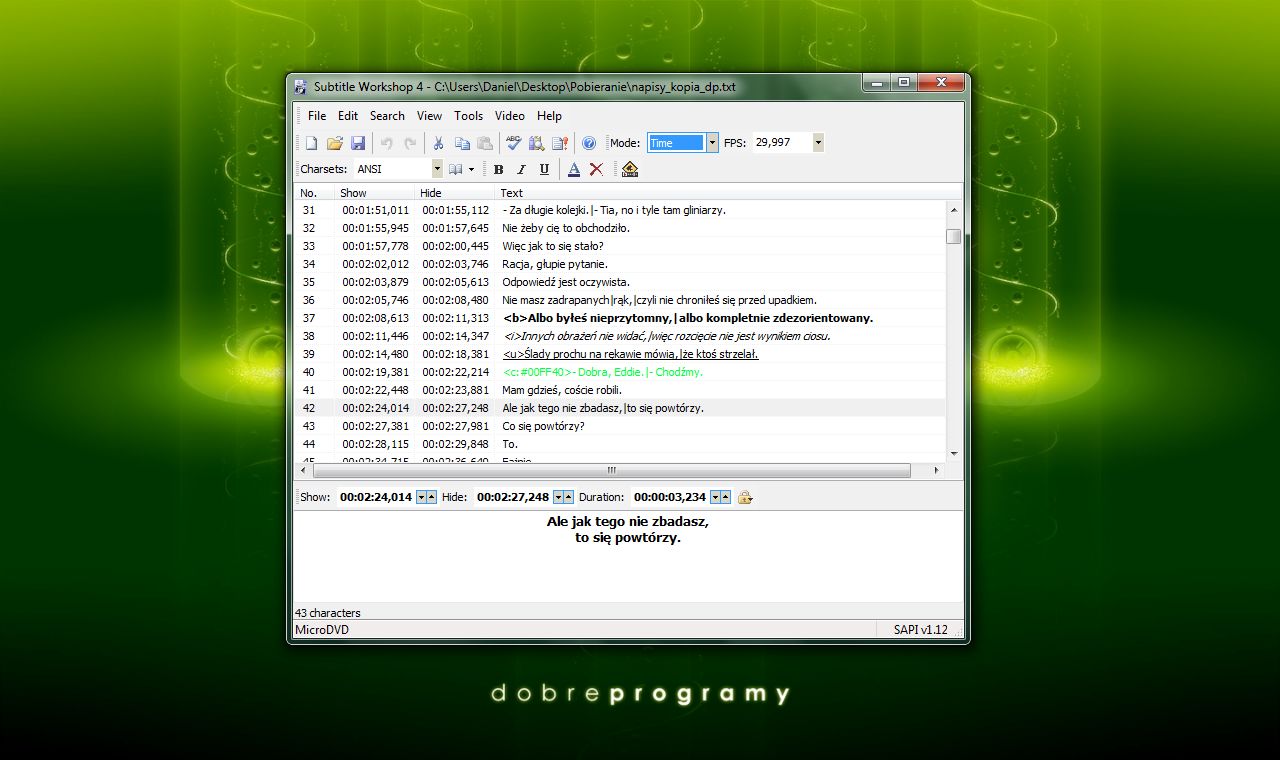Click the Paste clipboard icon
Screen dimensions: 1280x760
coord(485,143)
